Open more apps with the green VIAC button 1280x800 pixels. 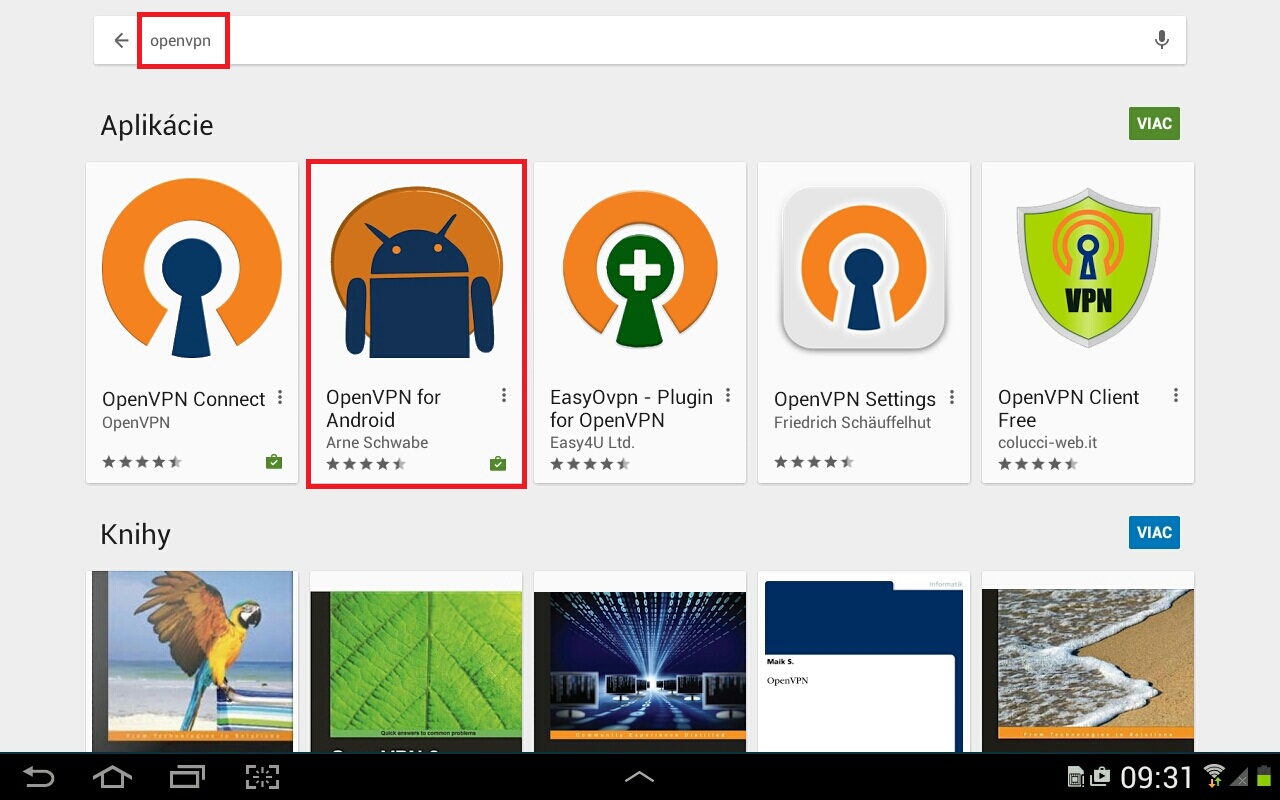[1154, 124]
